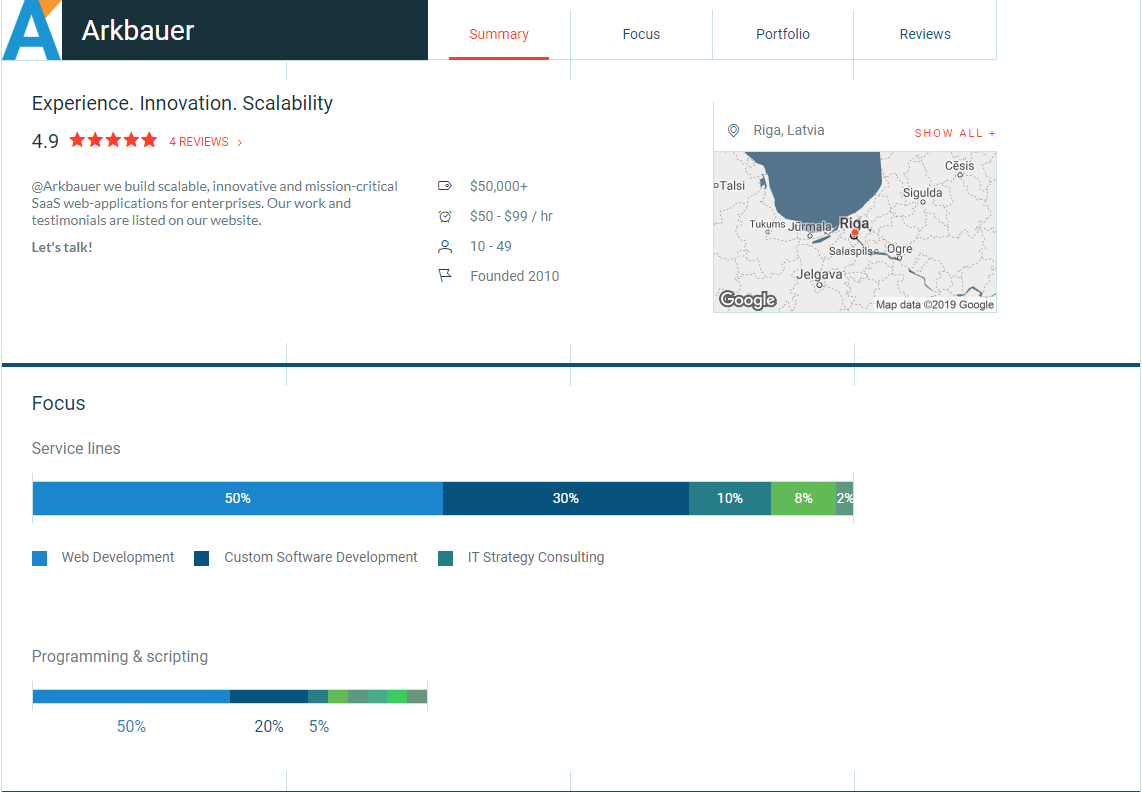
Task: Click the Arkbauer company name heading
Action: 138,31
